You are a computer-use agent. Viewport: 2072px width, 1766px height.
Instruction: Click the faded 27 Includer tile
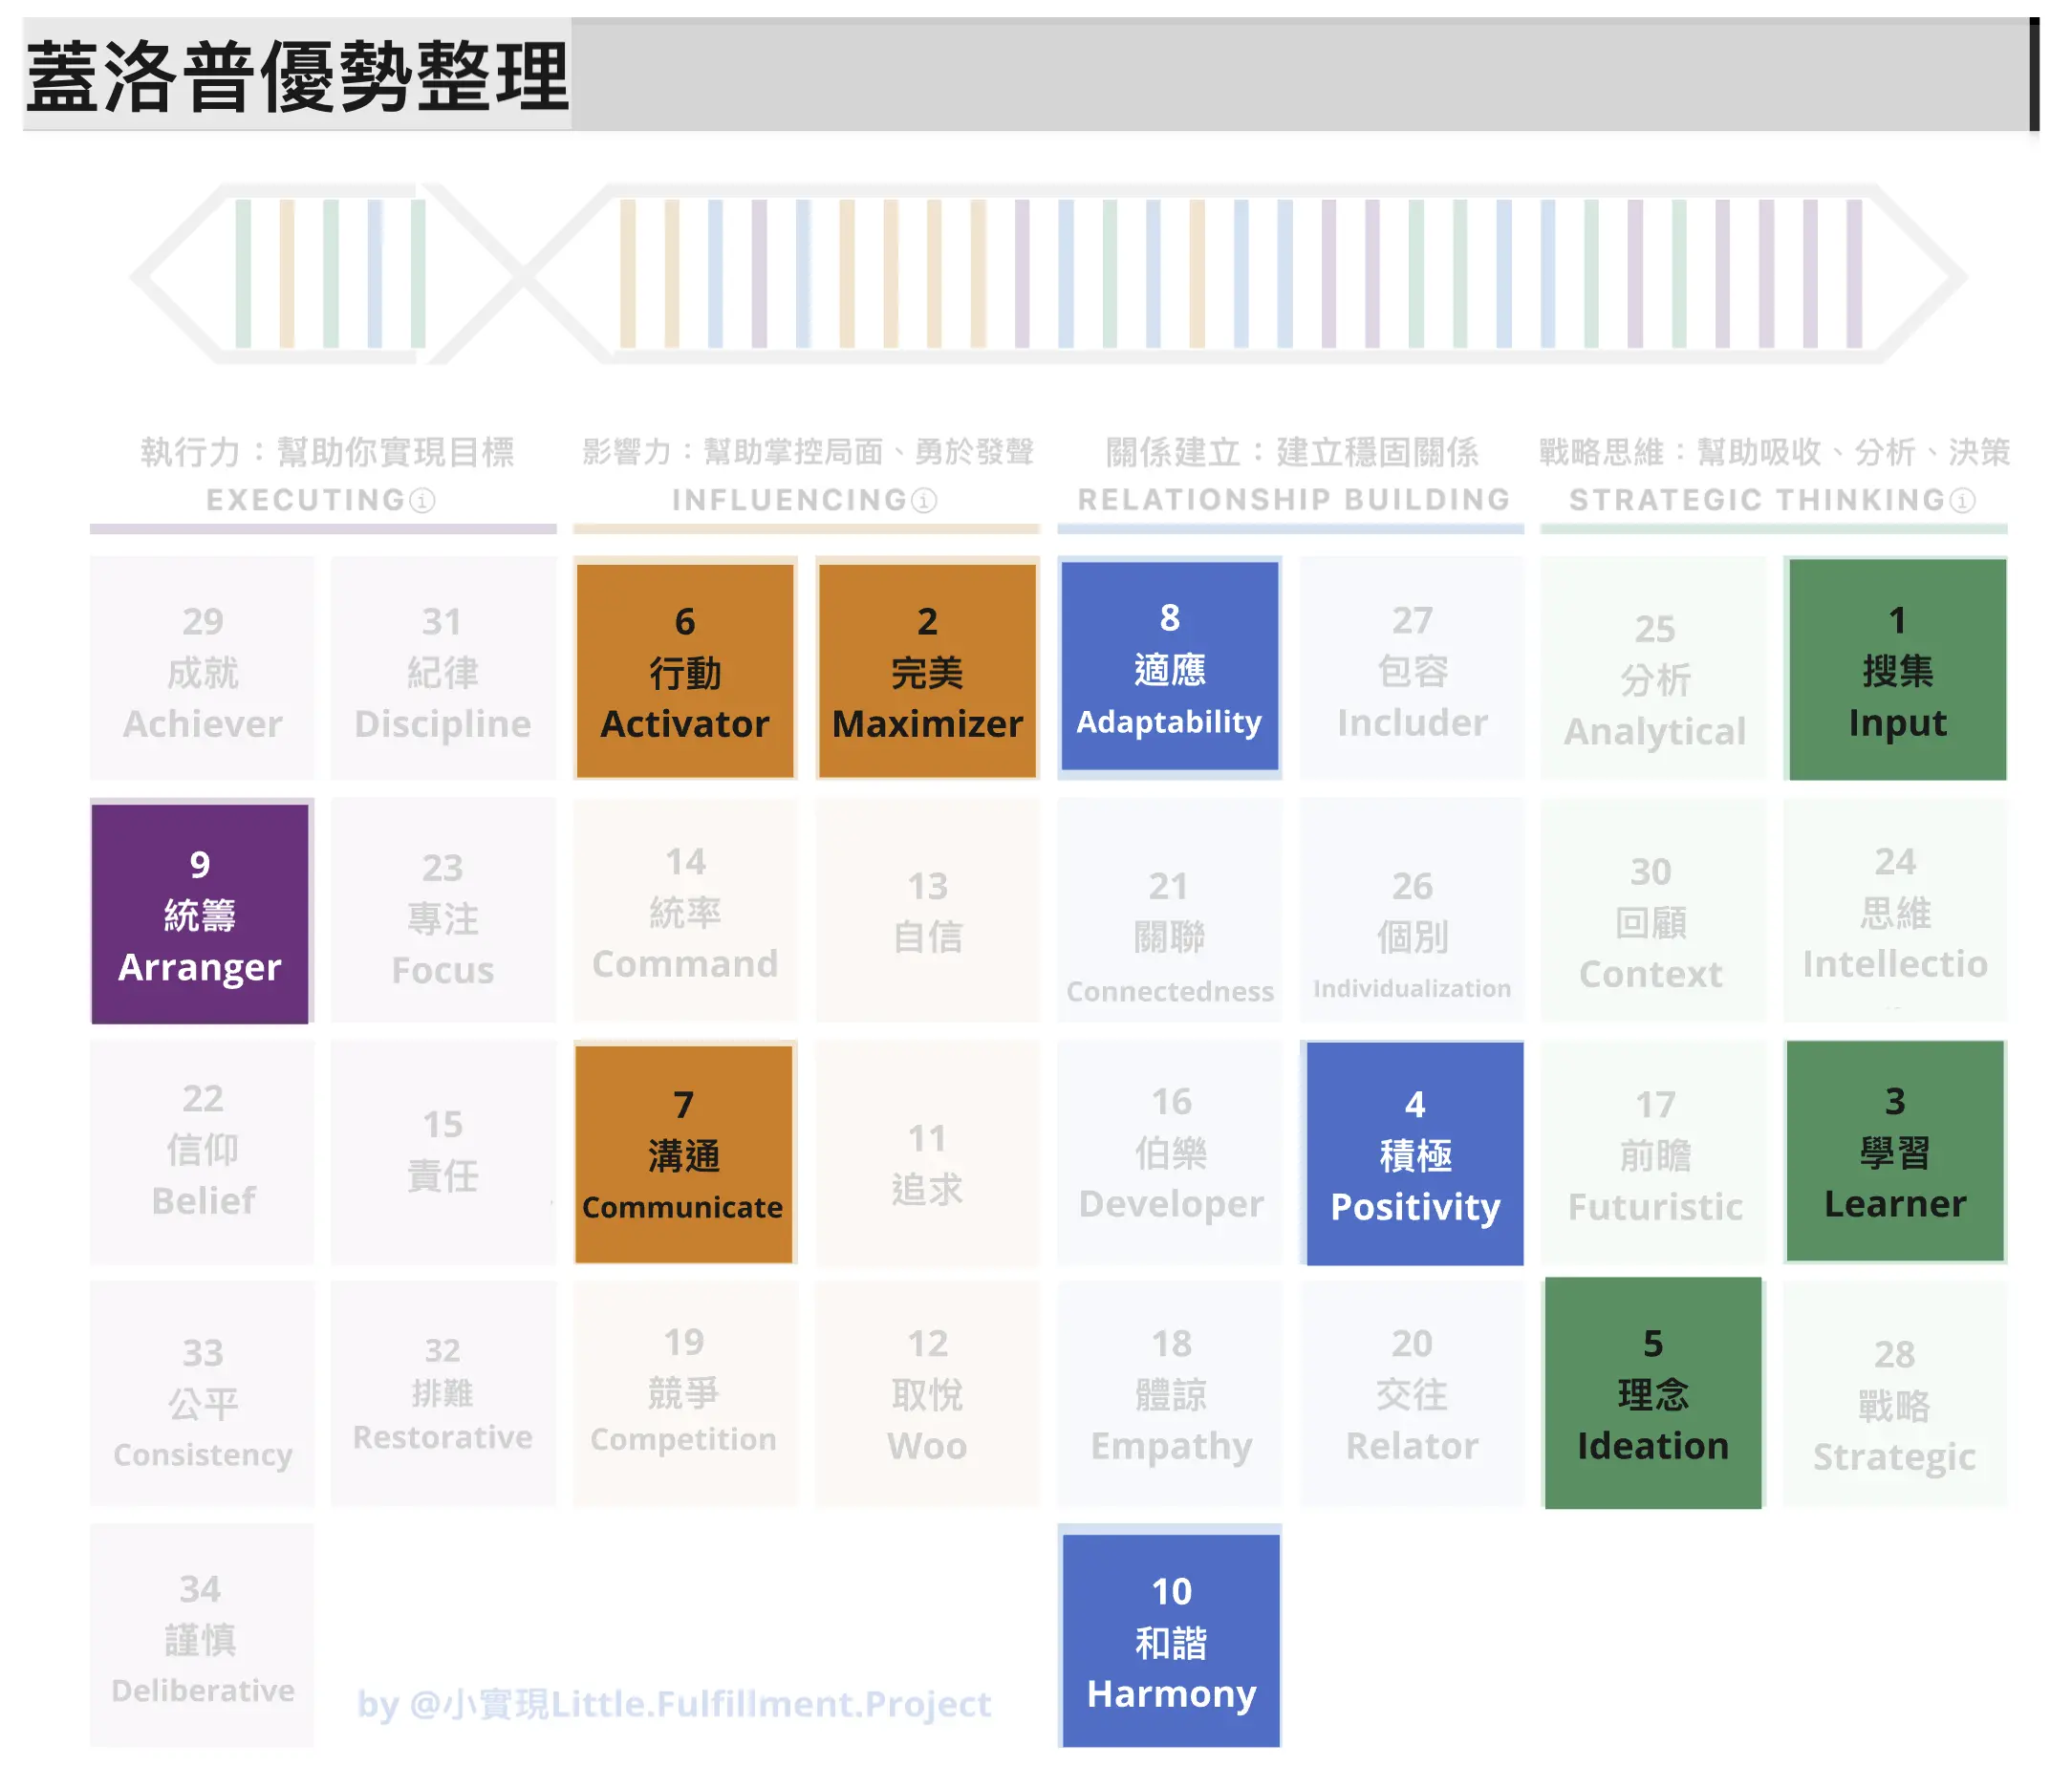[x=1412, y=668]
